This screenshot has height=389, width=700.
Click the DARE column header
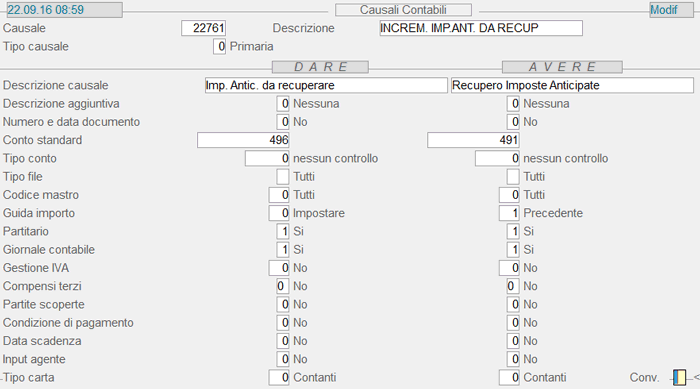(x=320, y=67)
